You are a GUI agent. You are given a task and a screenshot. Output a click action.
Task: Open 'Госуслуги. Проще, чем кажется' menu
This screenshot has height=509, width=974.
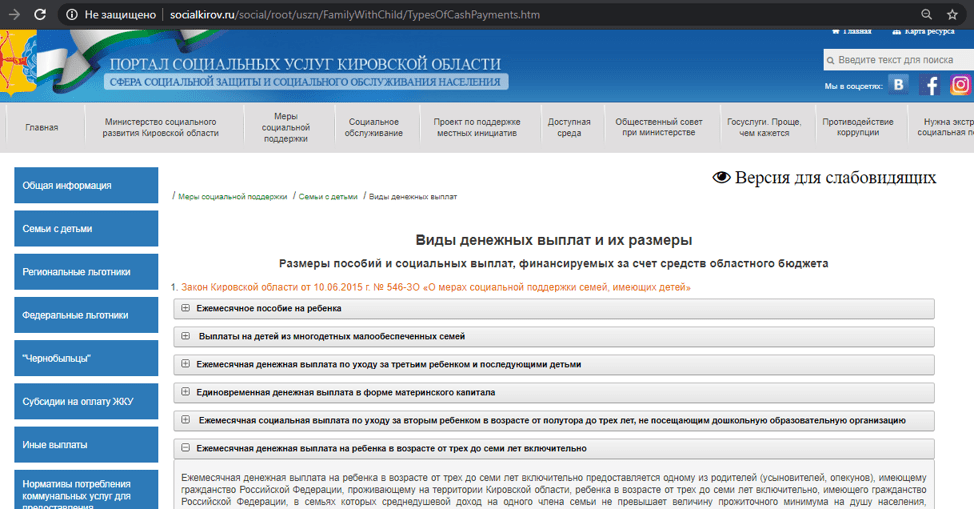point(764,127)
